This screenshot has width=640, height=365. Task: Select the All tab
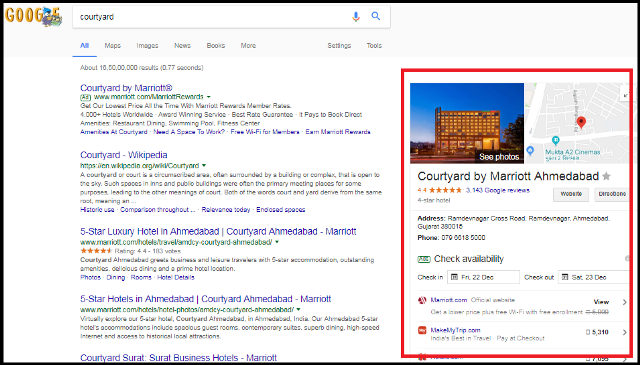coord(84,45)
